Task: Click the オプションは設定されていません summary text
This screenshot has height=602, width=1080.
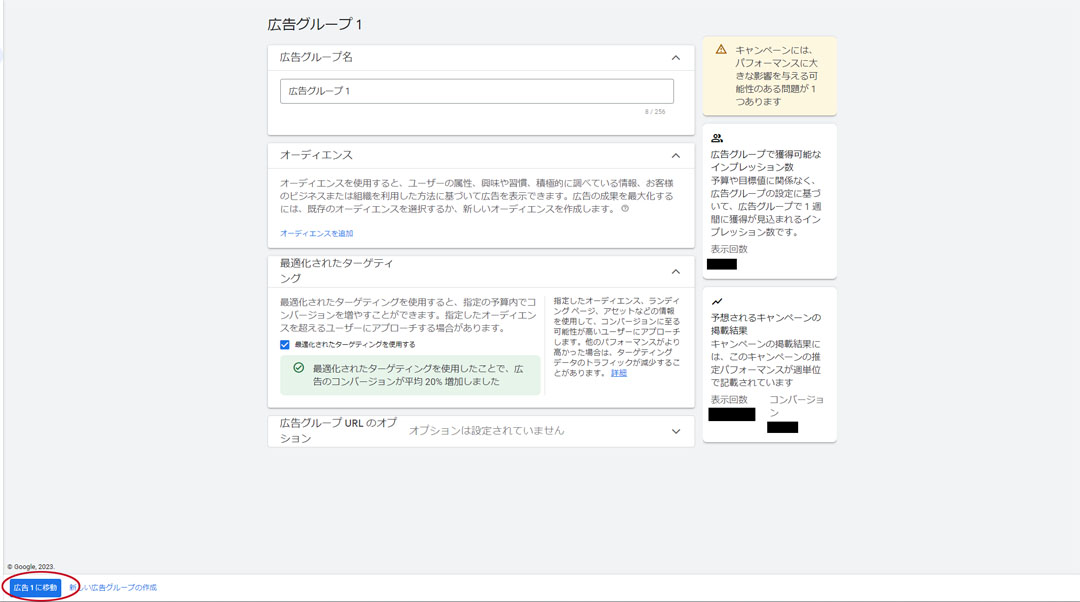Action: pyautogui.click(x=486, y=431)
